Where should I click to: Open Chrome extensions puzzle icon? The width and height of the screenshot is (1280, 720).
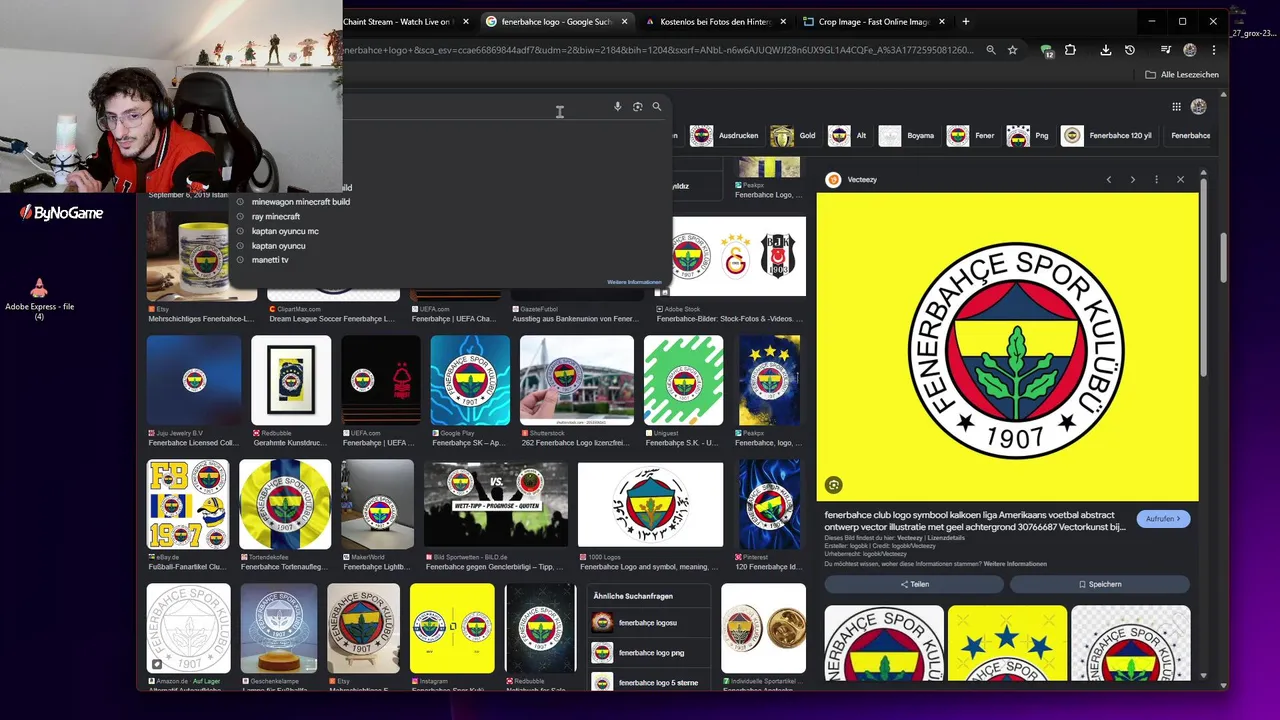point(1070,50)
